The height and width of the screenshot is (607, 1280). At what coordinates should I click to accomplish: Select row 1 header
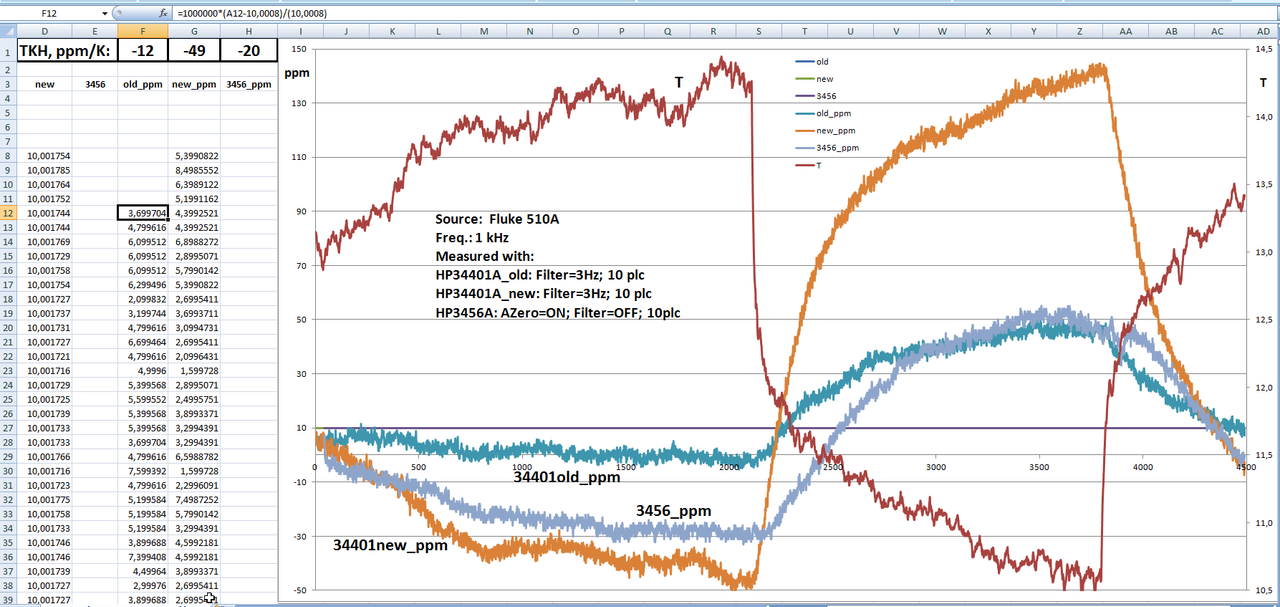tap(8, 52)
